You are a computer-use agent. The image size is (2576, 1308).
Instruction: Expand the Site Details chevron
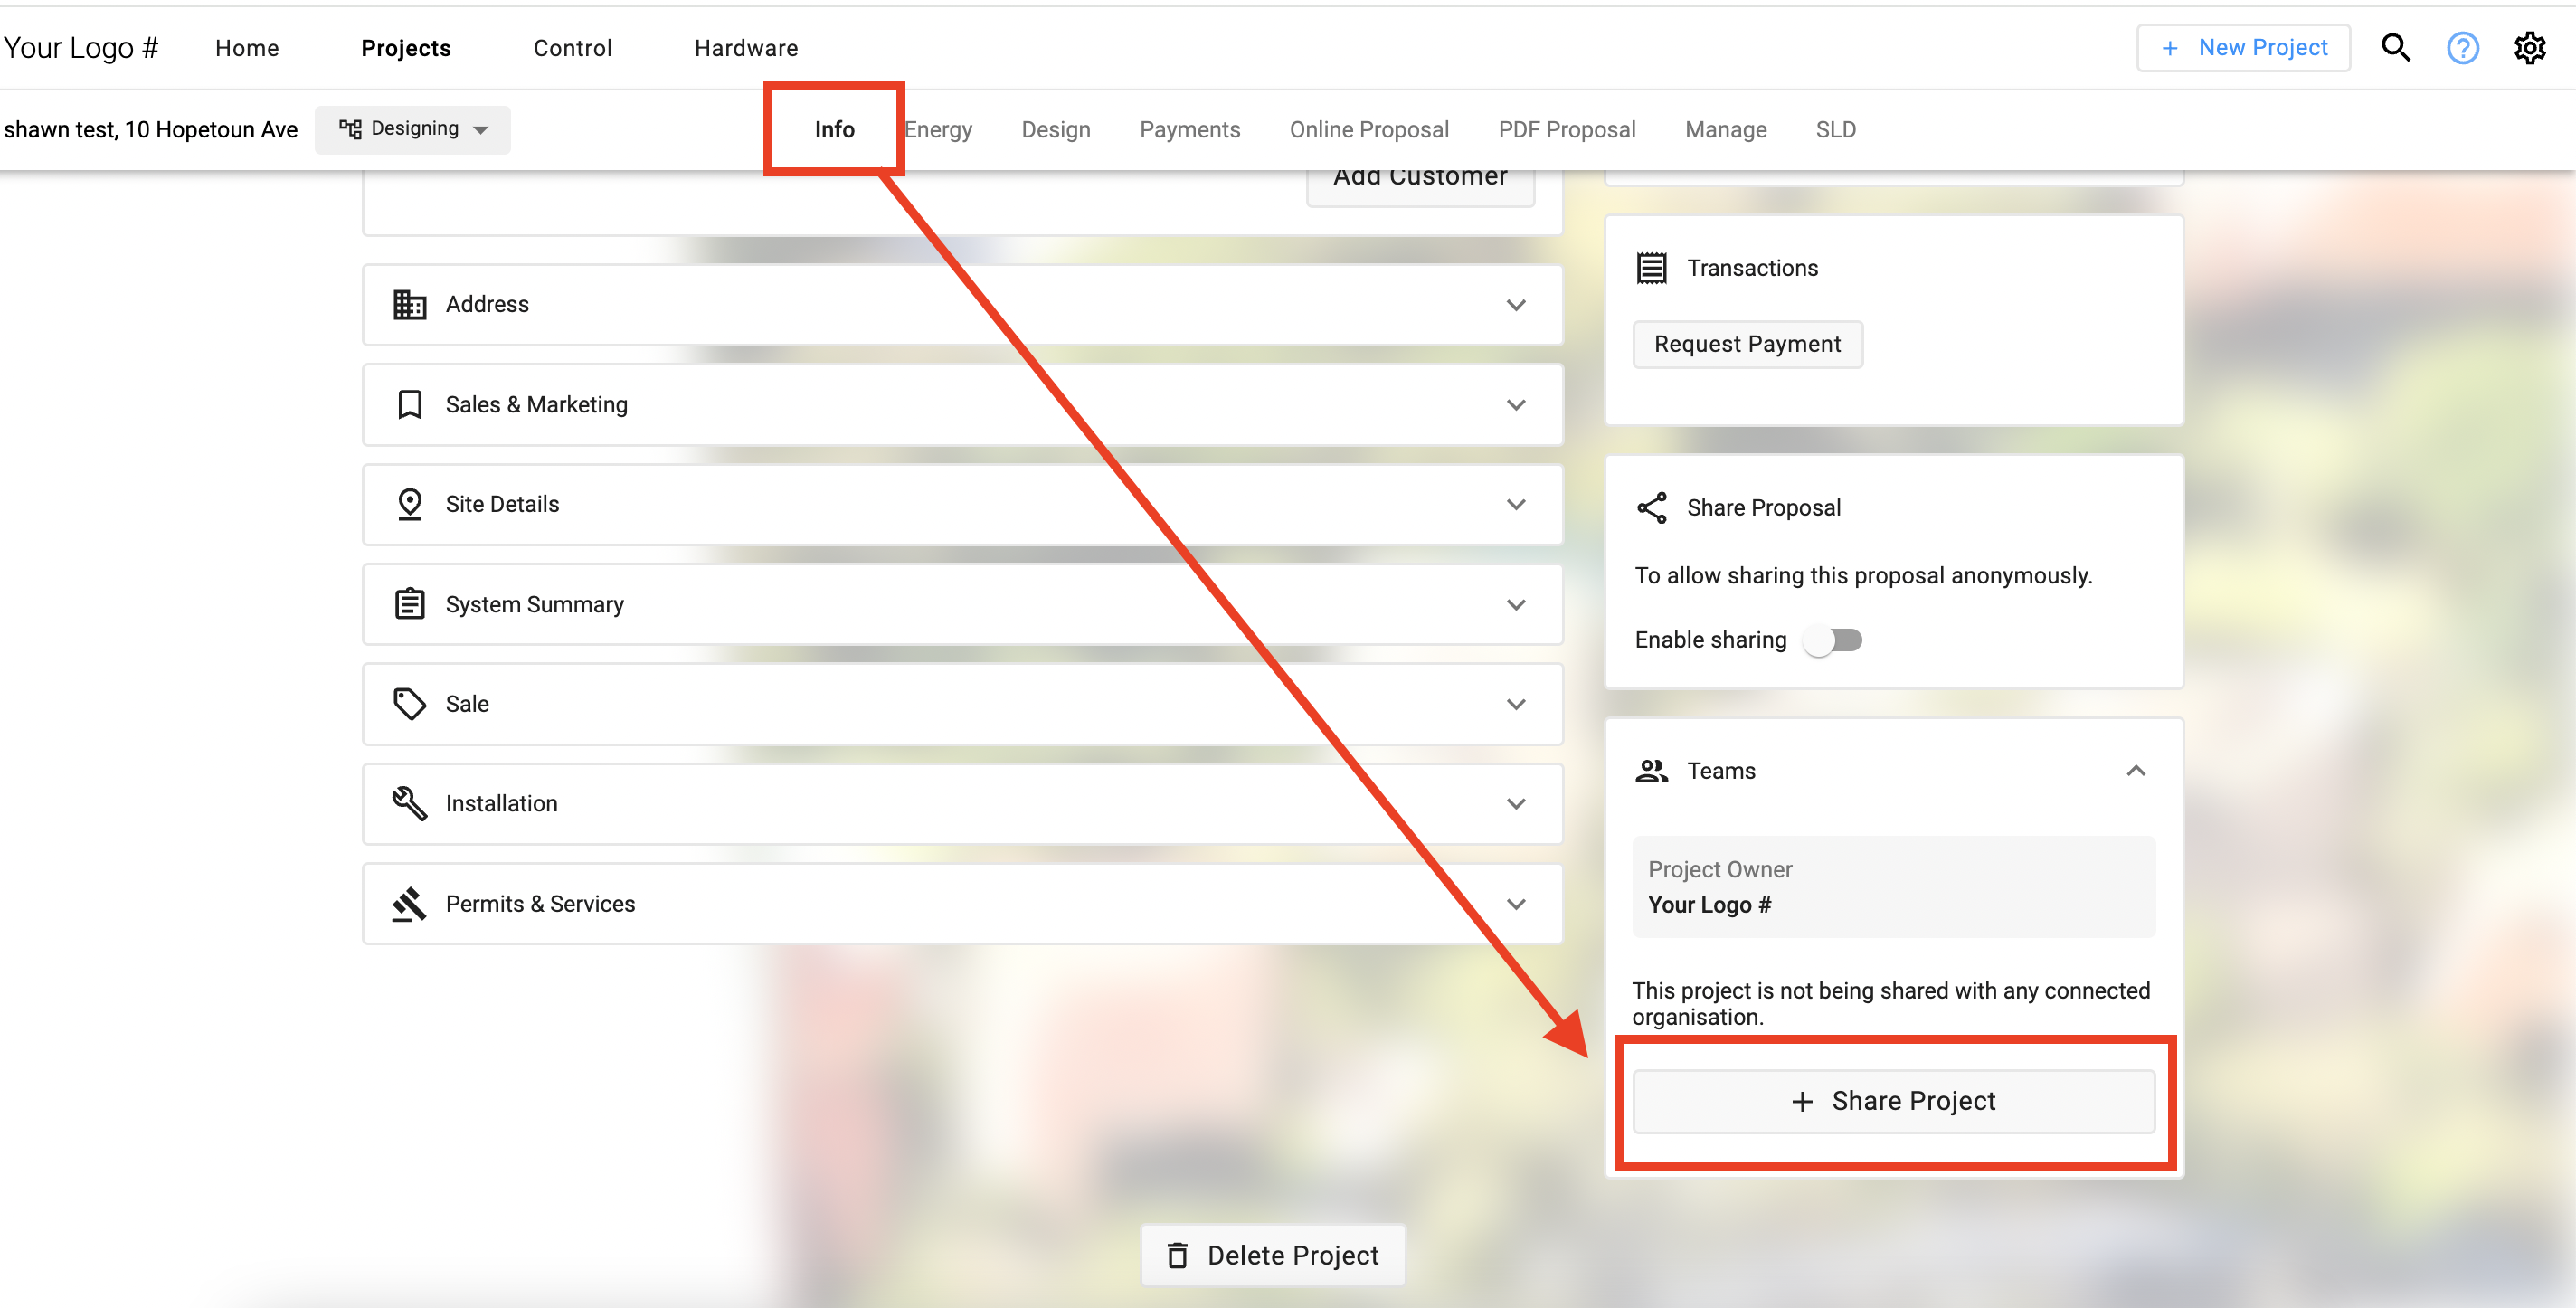pyautogui.click(x=1516, y=505)
